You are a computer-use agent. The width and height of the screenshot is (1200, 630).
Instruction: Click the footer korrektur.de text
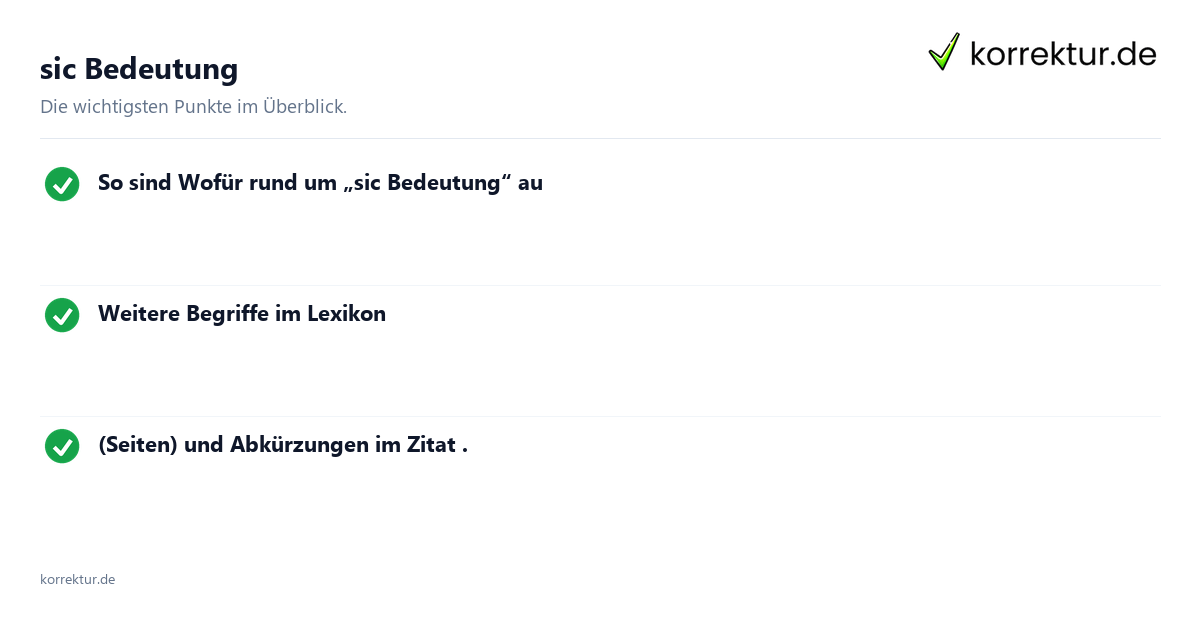tap(77, 579)
